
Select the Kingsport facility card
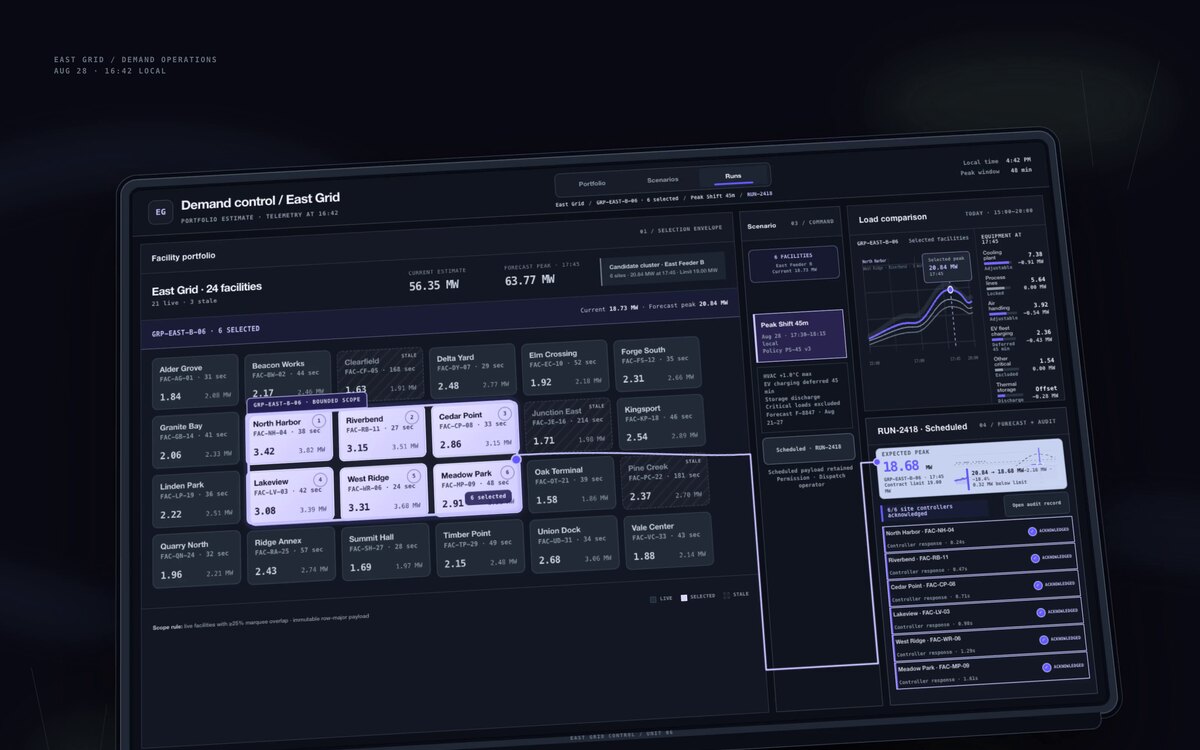click(660, 422)
